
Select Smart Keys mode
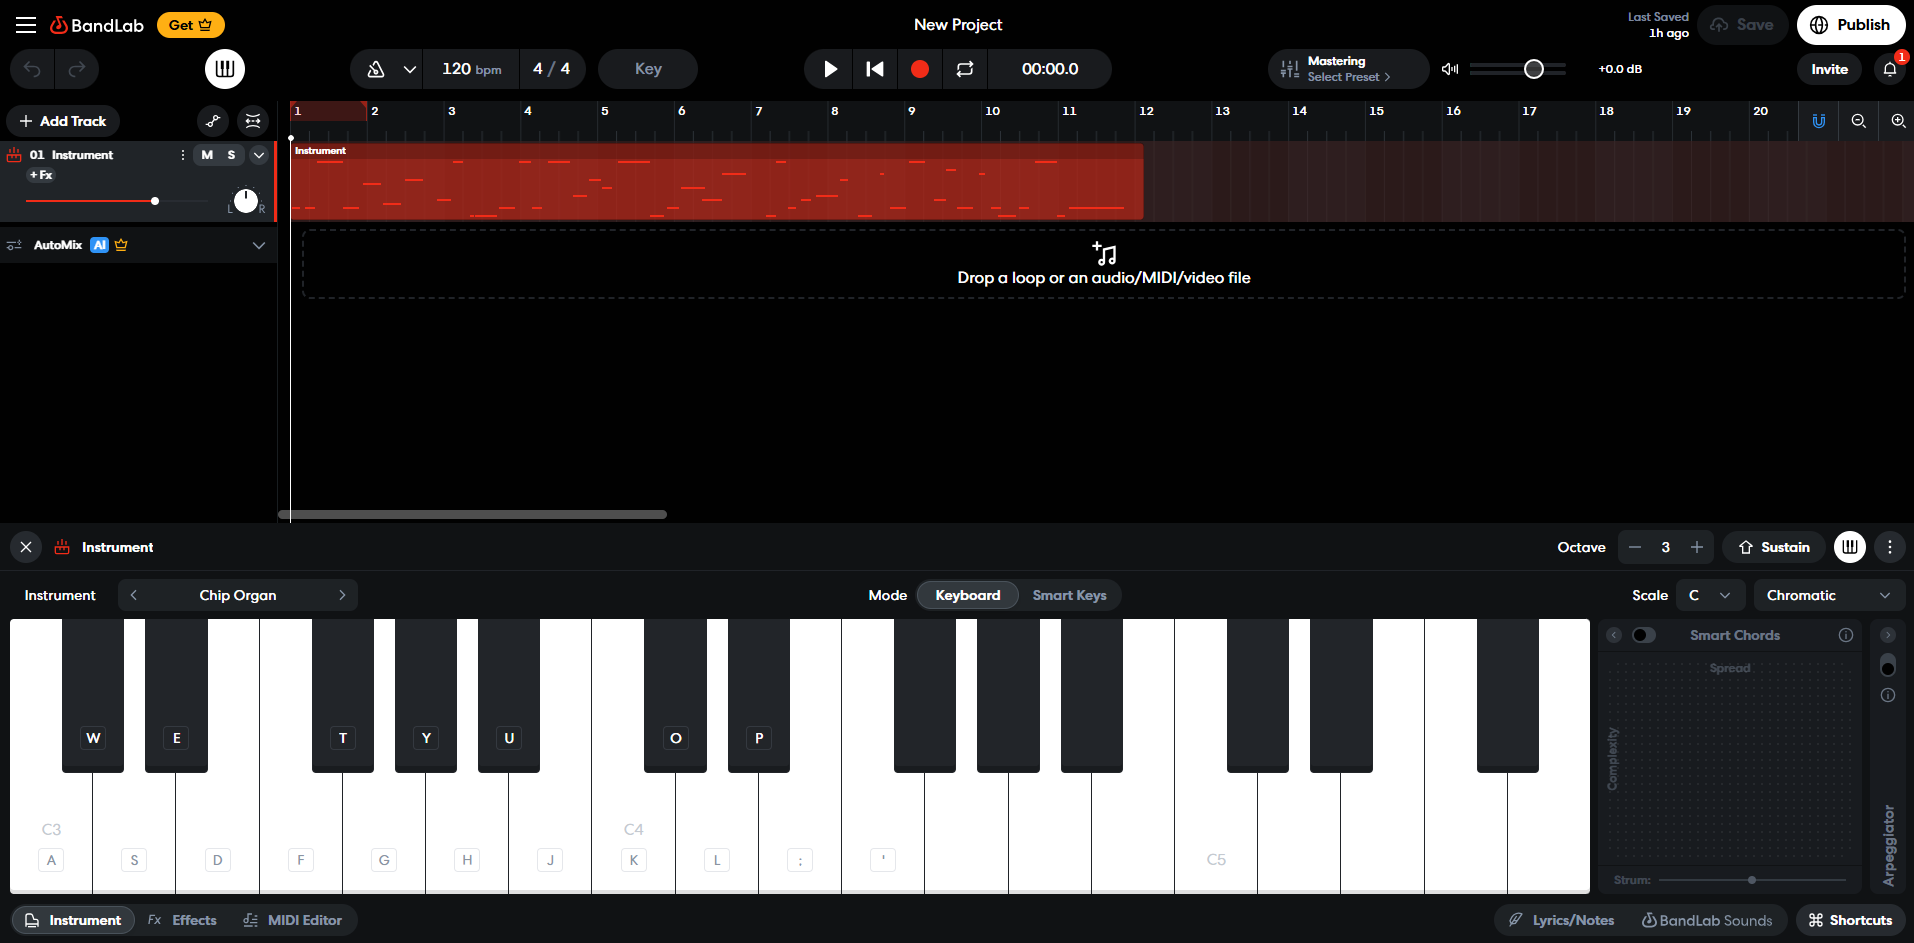(1069, 595)
